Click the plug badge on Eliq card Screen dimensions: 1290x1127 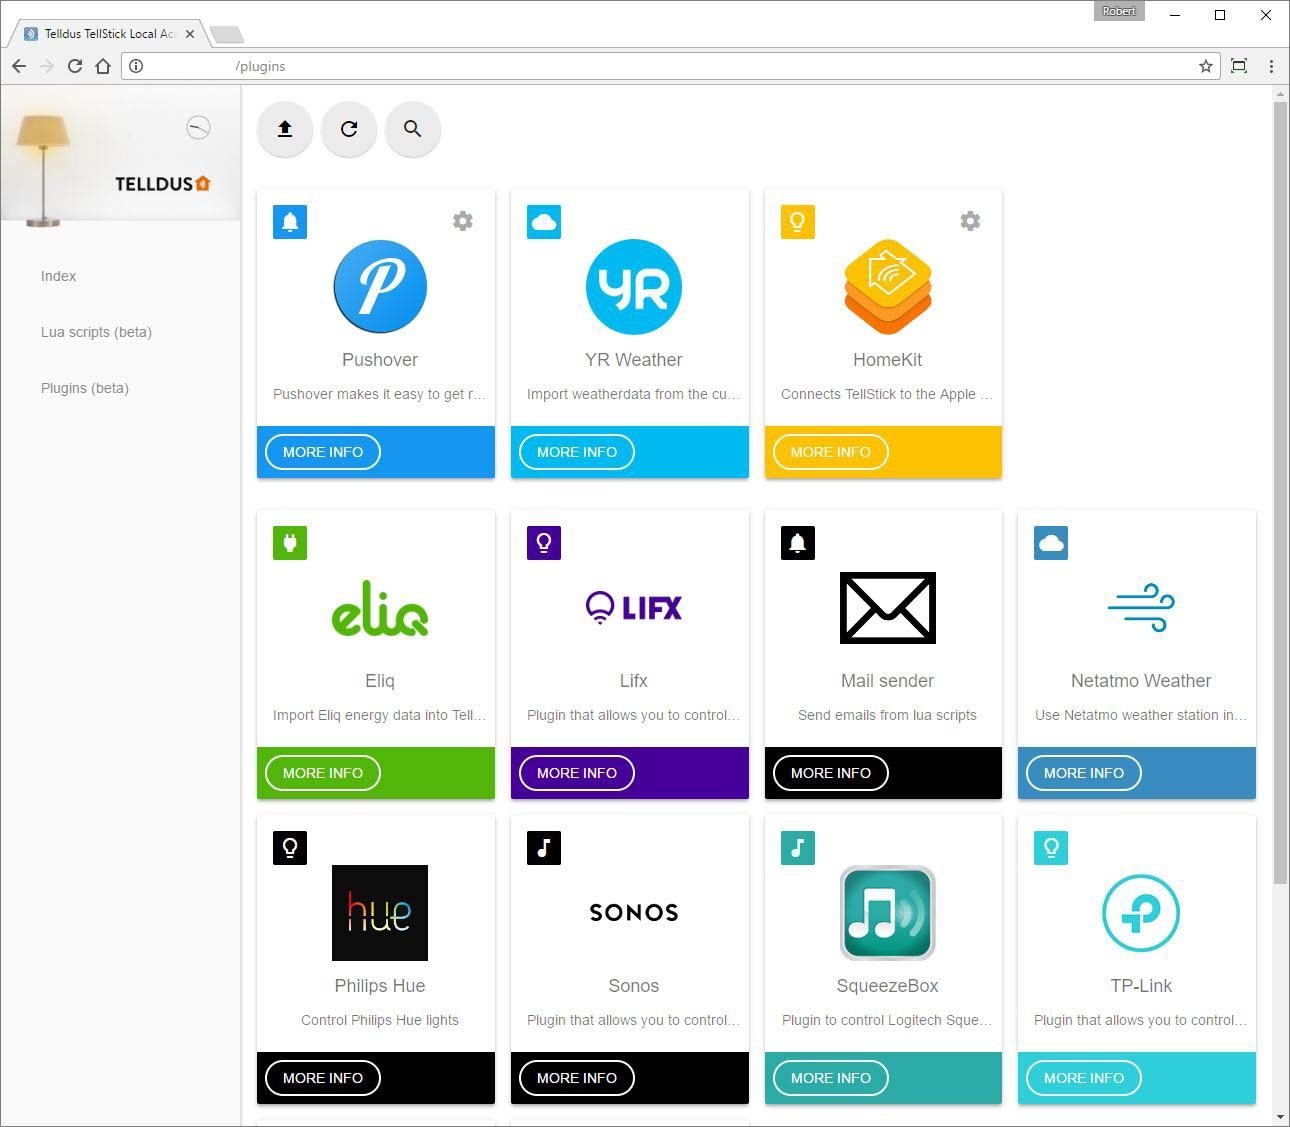(290, 543)
